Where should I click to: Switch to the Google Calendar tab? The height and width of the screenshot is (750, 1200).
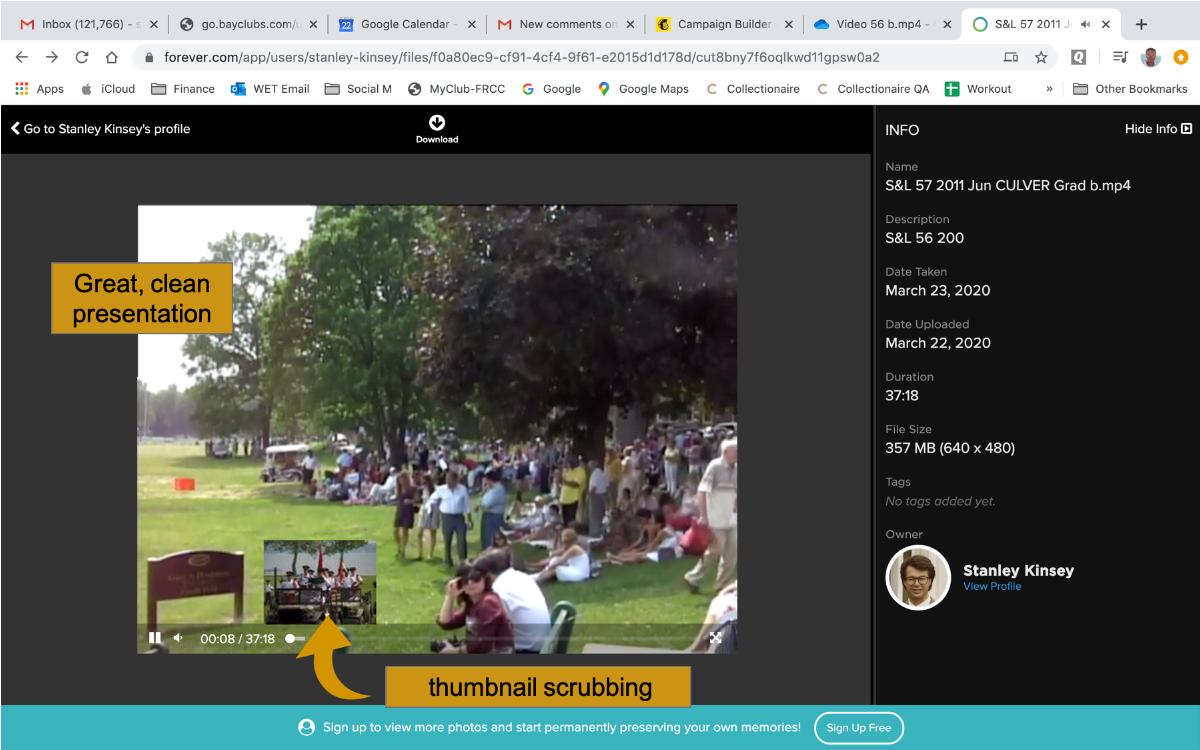pyautogui.click(x=405, y=24)
